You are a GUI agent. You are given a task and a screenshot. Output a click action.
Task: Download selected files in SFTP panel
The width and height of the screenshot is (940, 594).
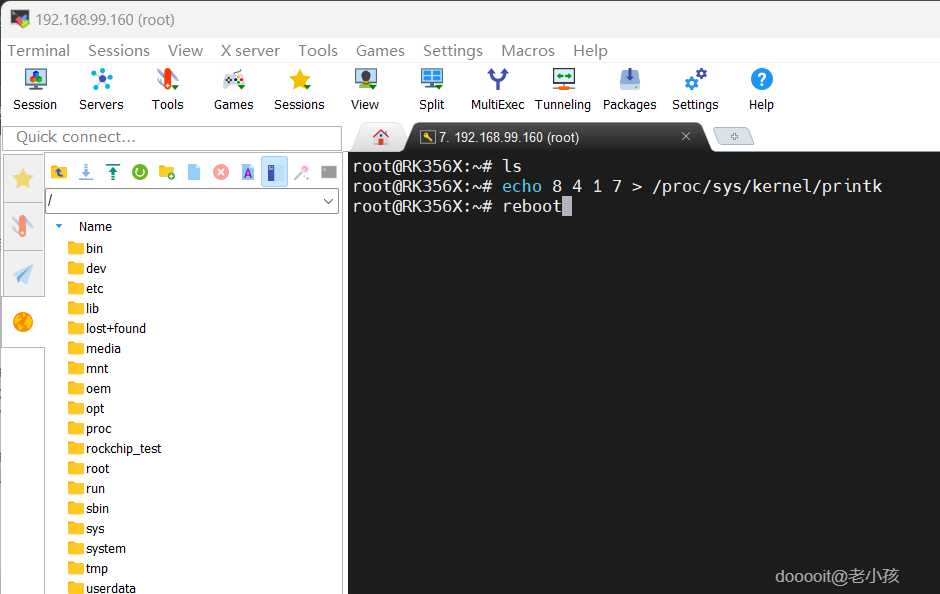[x=86, y=172]
